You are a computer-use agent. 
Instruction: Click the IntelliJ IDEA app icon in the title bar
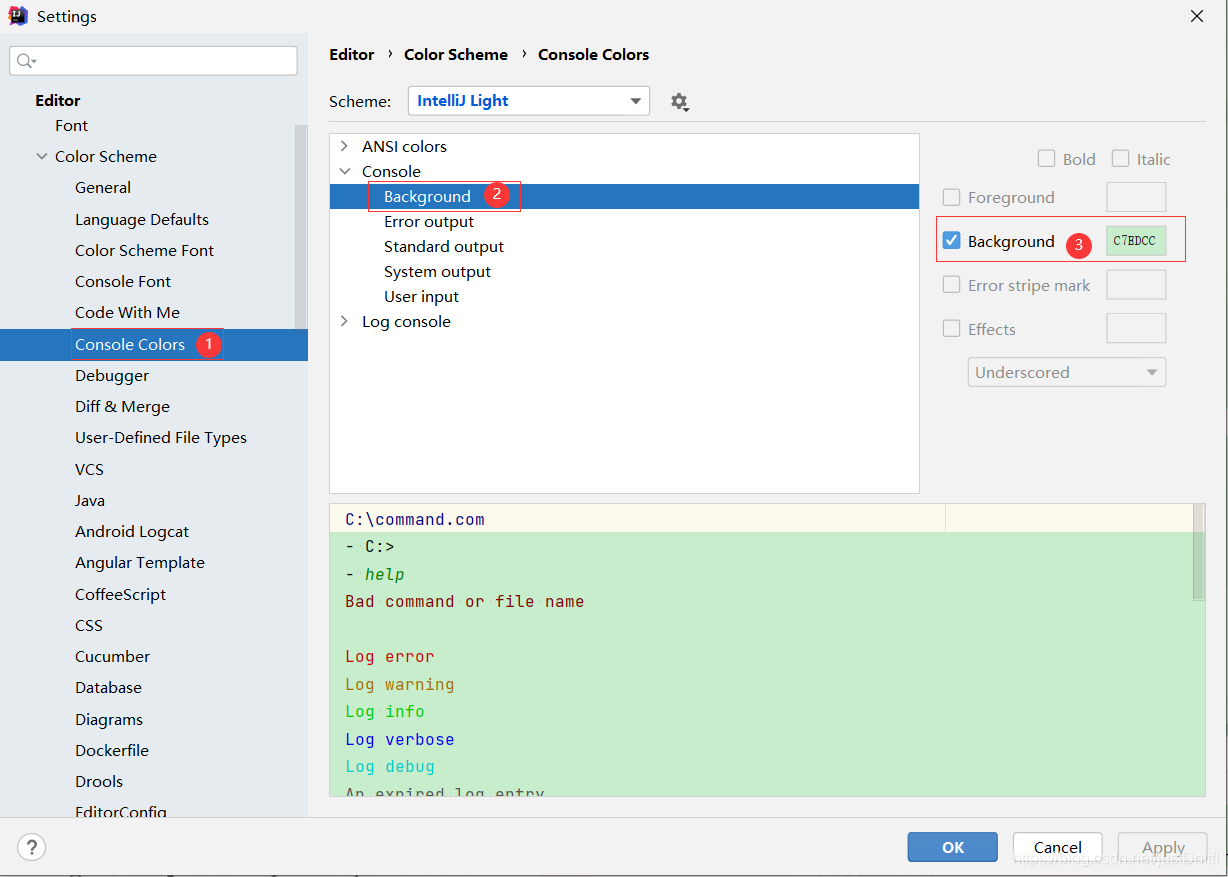coord(18,16)
